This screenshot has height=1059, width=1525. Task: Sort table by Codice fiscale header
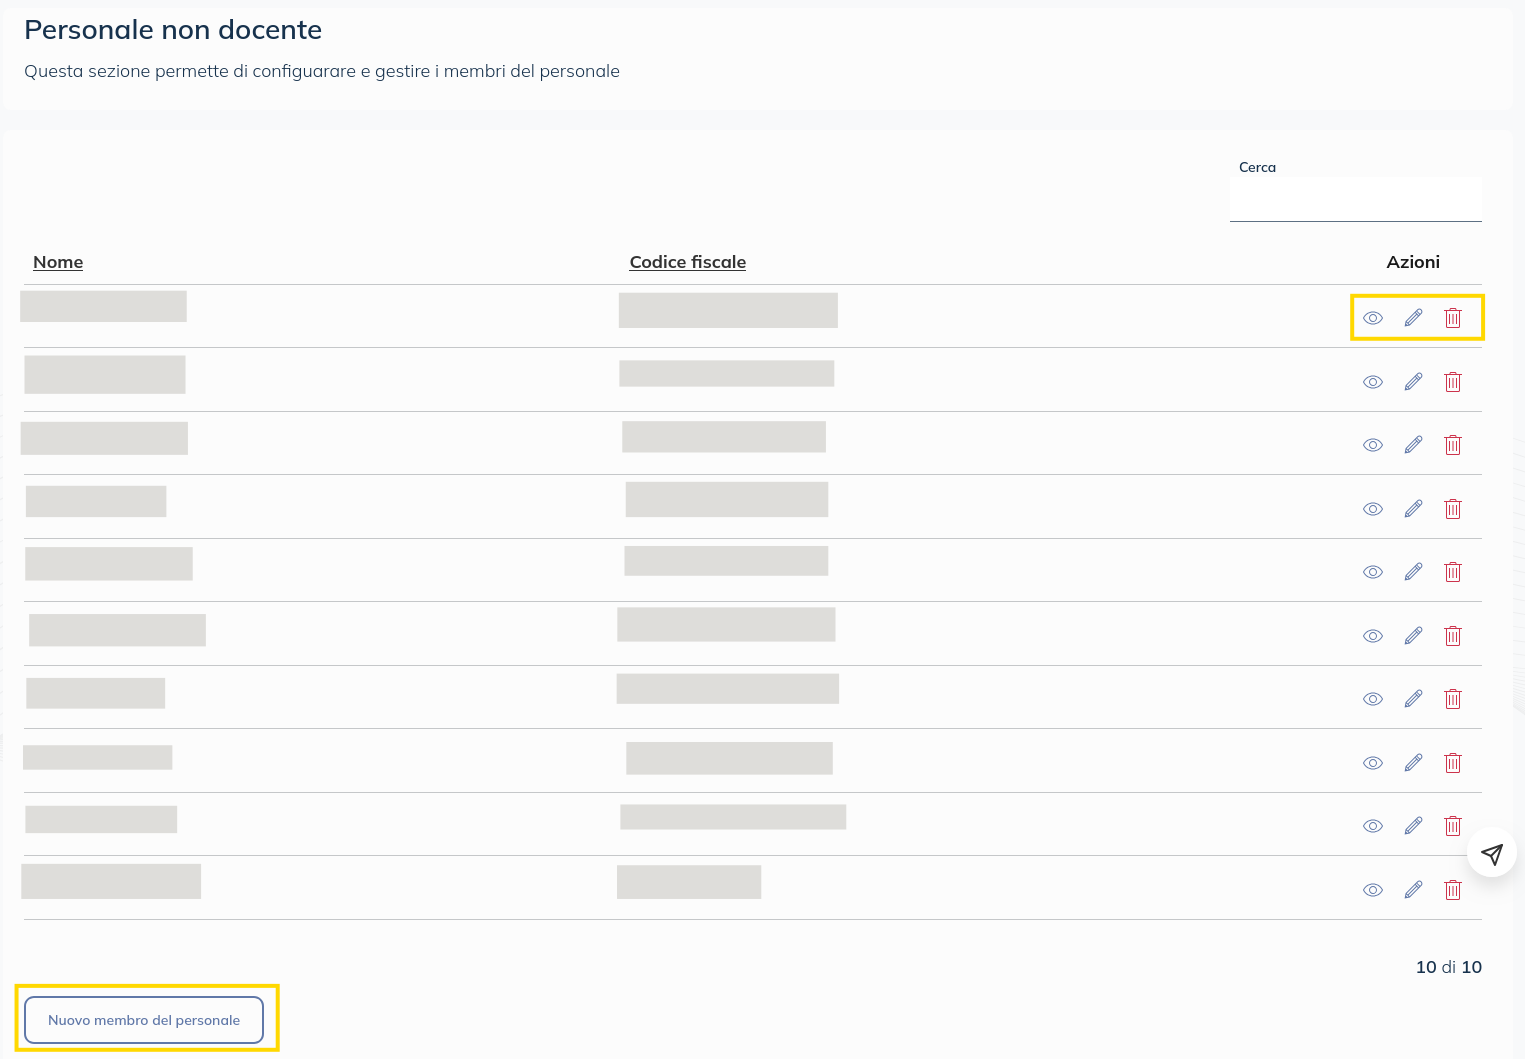687,262
